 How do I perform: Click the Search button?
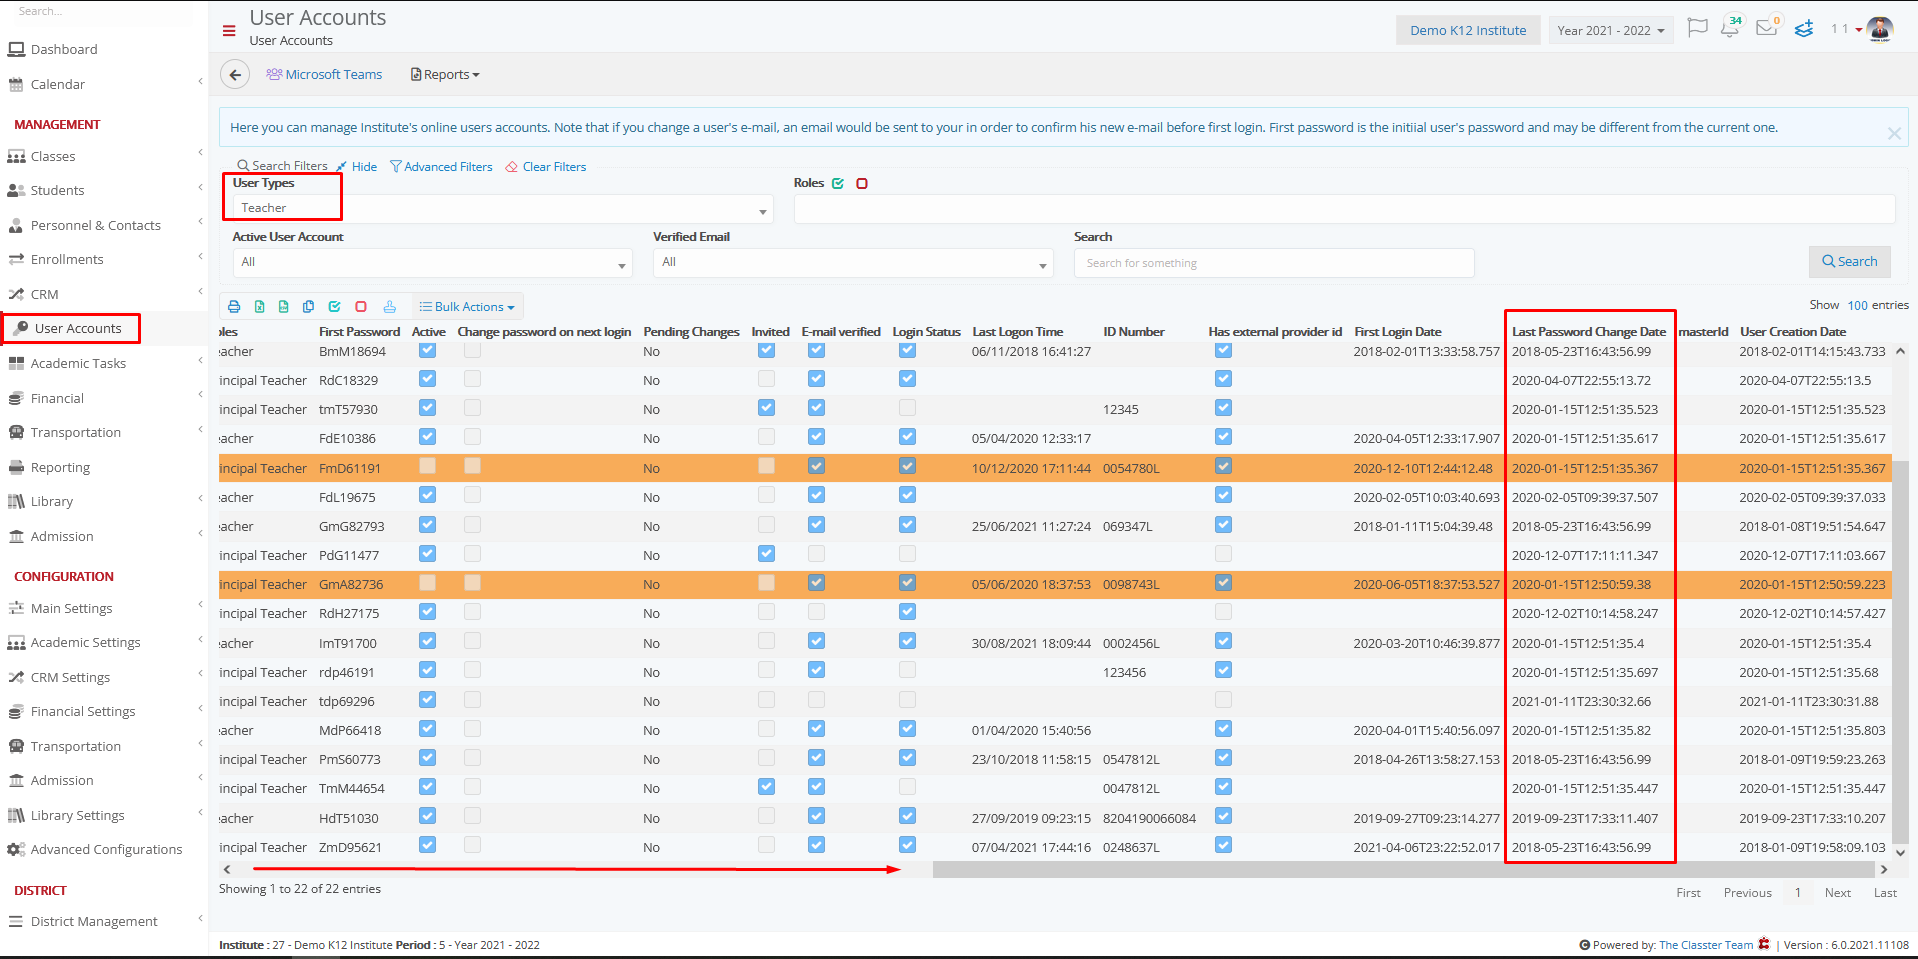coord(1848,261)
